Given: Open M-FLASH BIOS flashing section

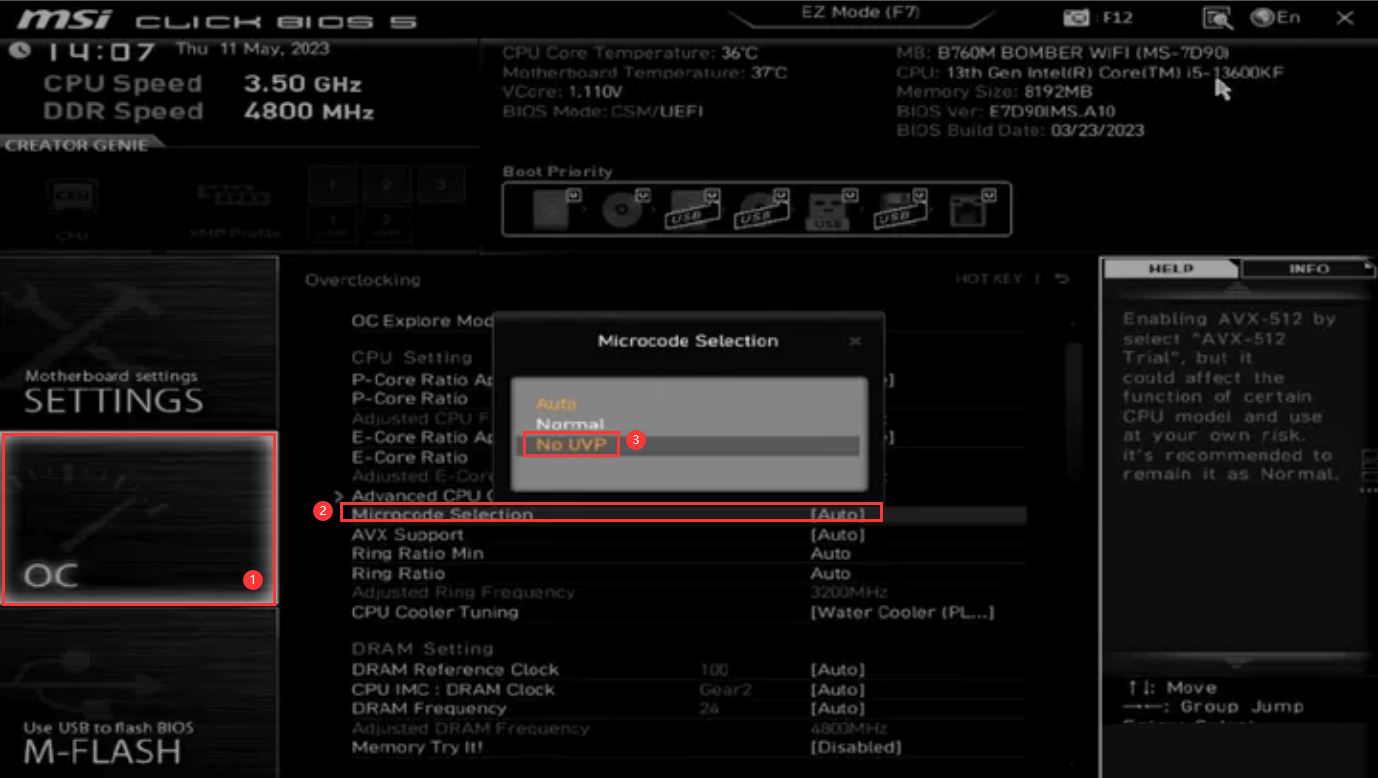Looking at the screenshot, I should point(138,693).
